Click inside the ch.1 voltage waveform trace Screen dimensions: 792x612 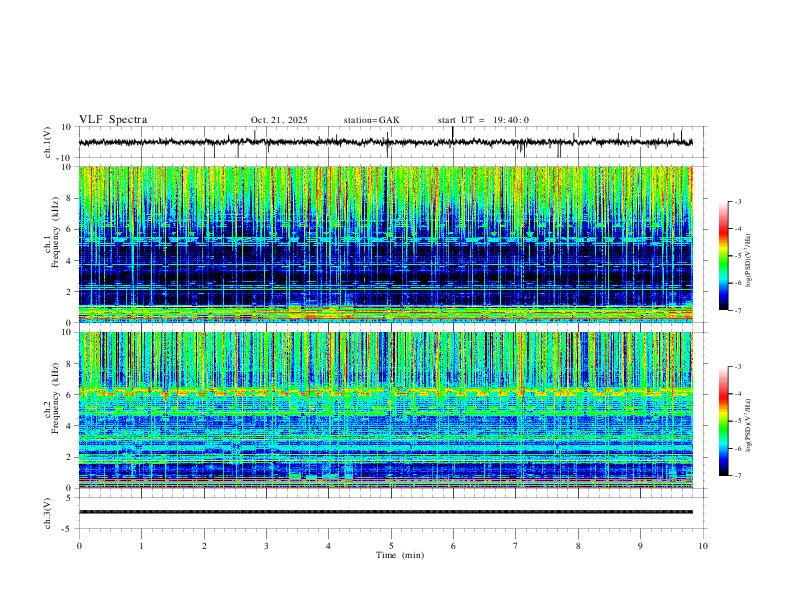click(x=385, y=142)
